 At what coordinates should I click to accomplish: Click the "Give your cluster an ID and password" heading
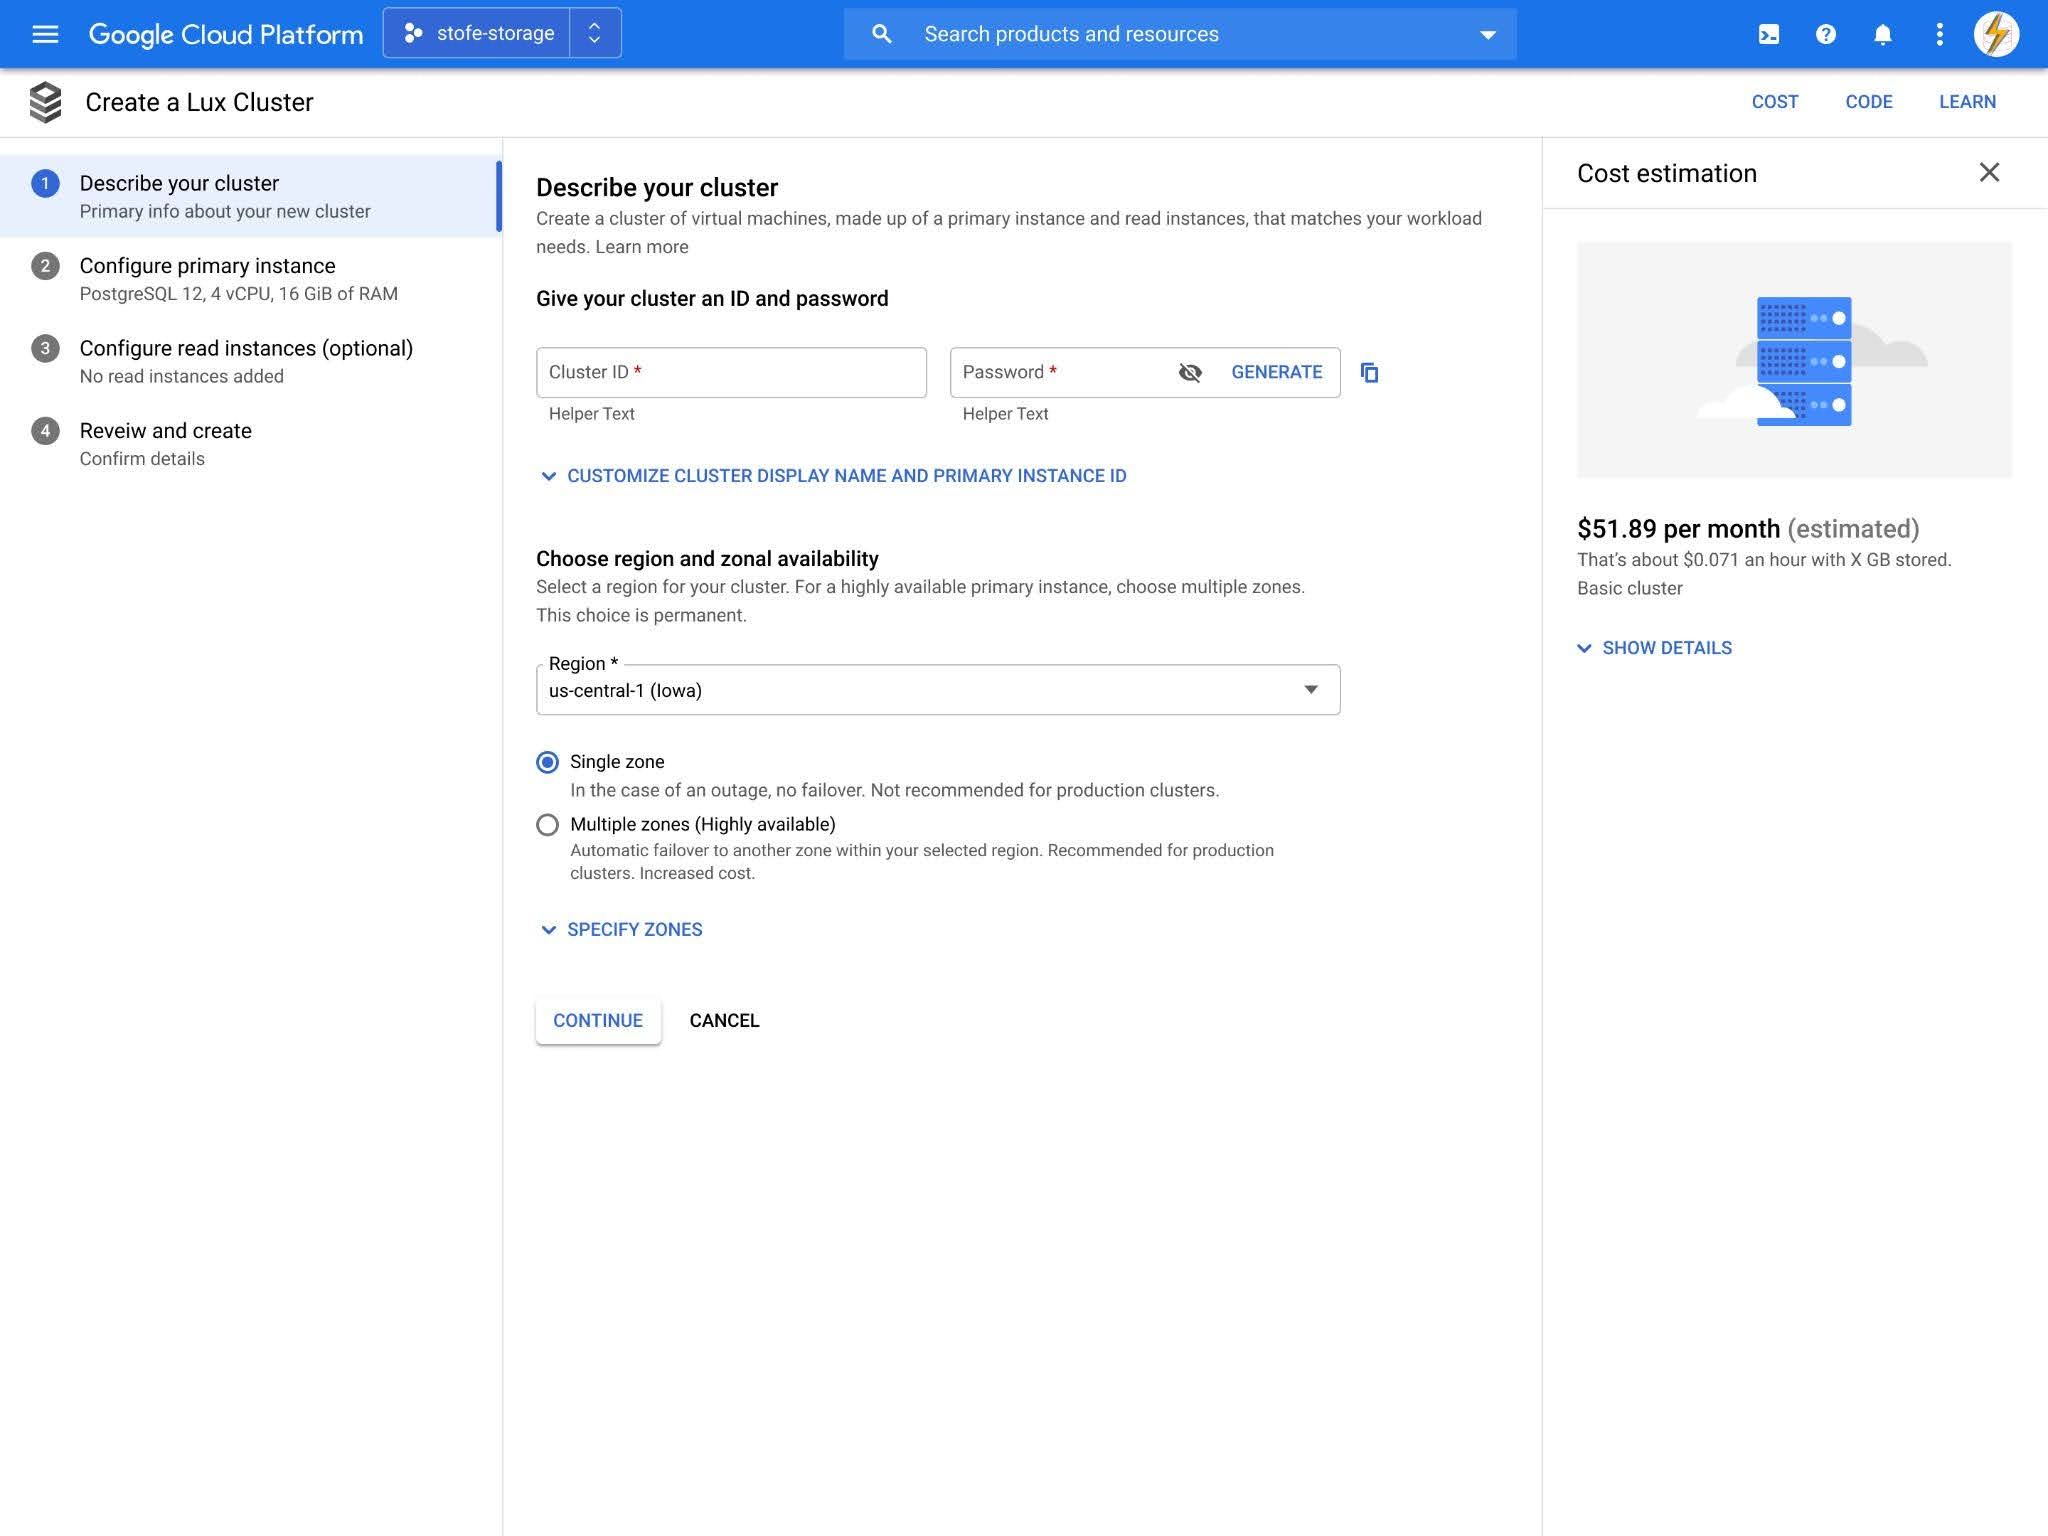[712, 299]
